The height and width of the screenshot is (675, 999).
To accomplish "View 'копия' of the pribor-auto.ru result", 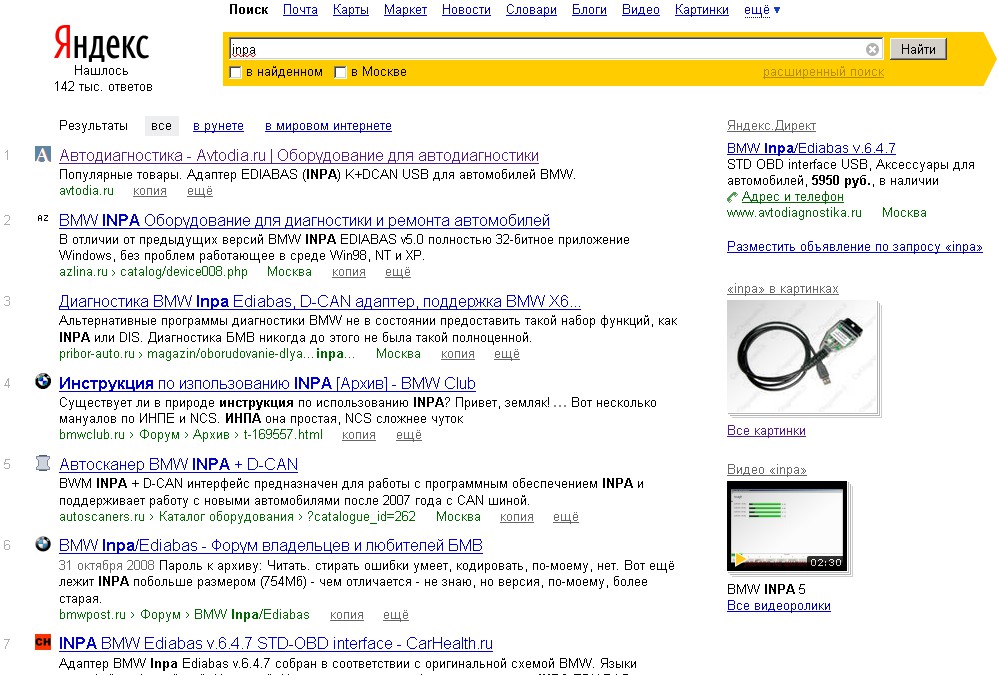I will (x=457, y=353).
